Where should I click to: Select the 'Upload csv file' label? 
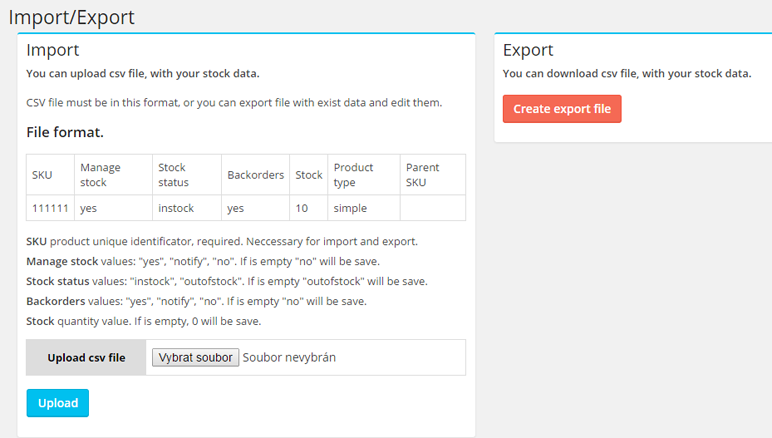(86, 358)
